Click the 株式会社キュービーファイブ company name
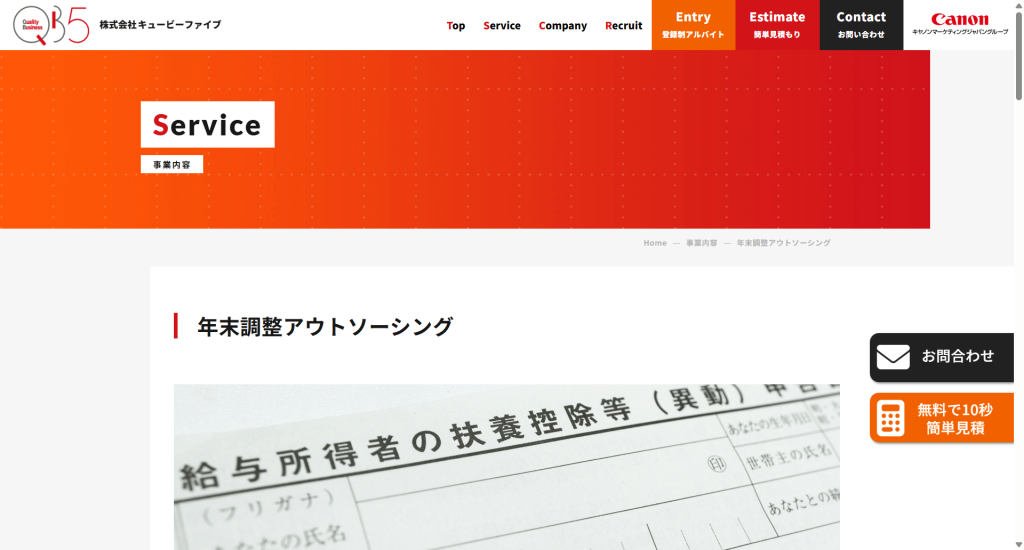 click(160, 25)
